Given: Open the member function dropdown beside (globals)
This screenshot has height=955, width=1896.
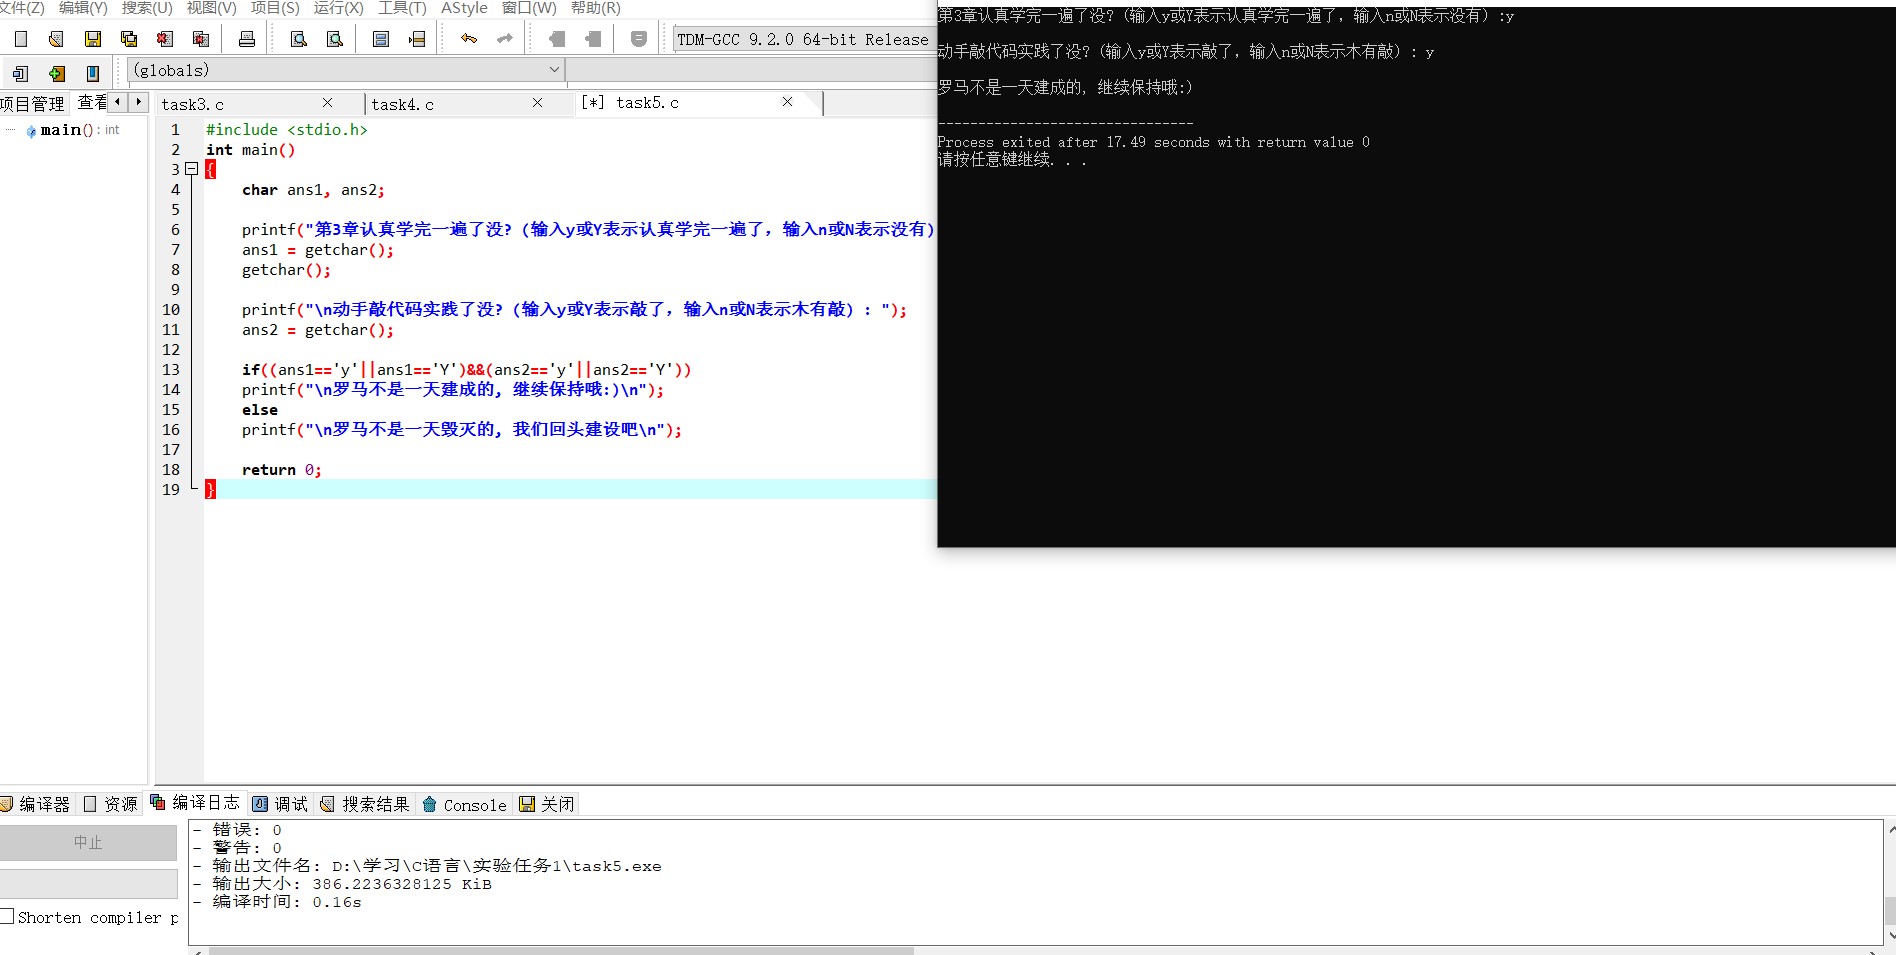Looking at the screenshot, I should coord(752,70).
